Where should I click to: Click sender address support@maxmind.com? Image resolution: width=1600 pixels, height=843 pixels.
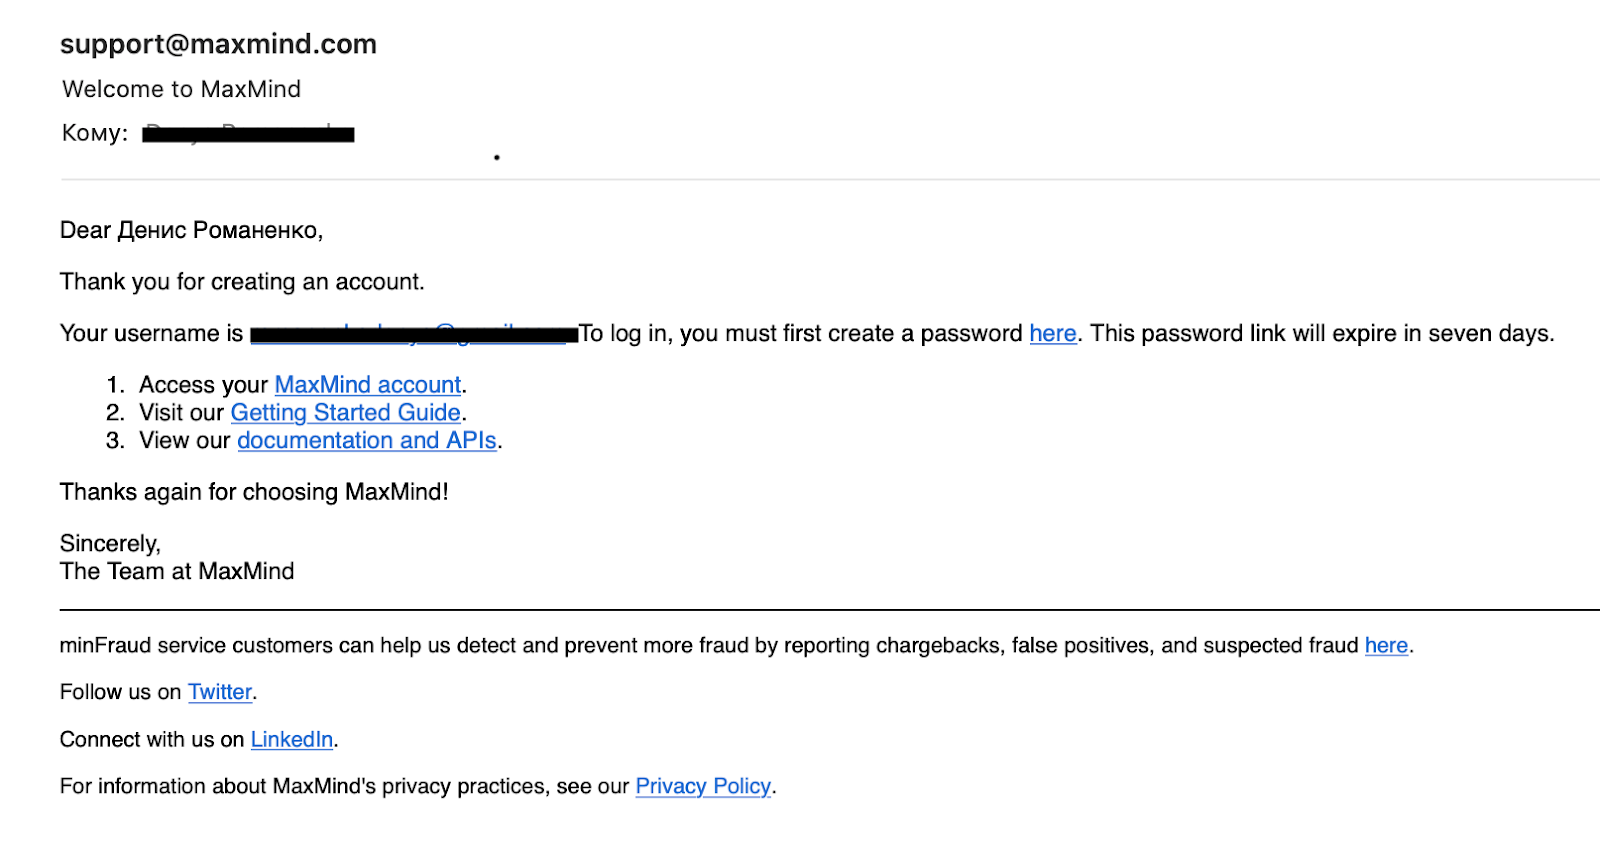point(218,44)
